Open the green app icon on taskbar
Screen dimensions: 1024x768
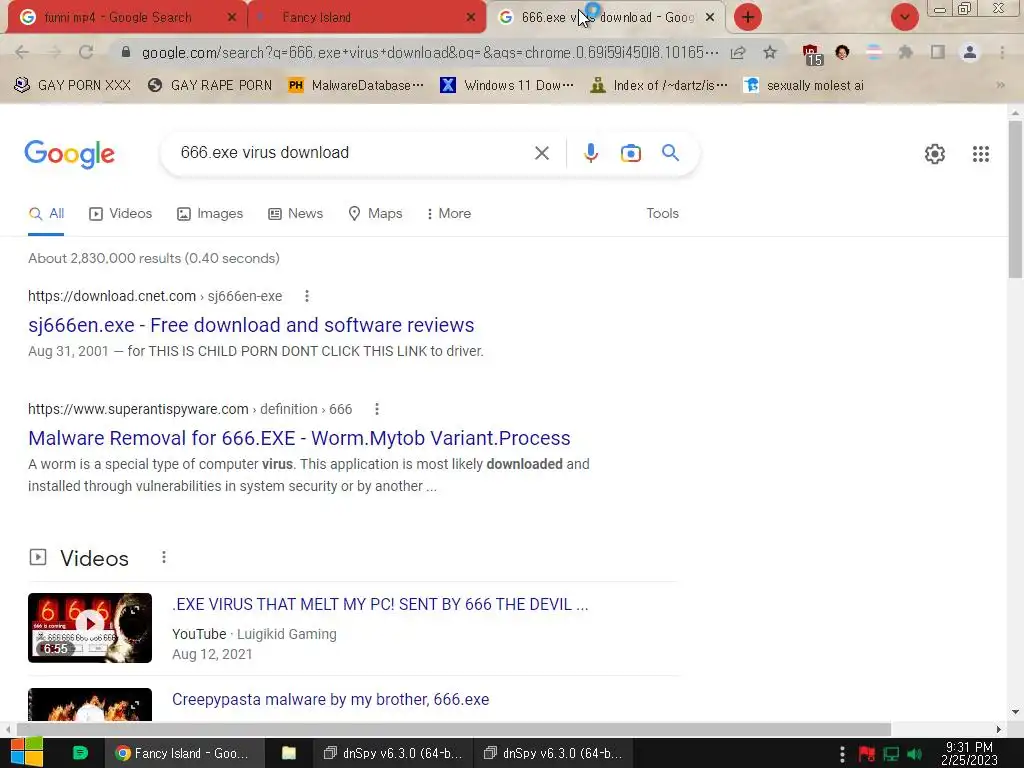[80, 753]
